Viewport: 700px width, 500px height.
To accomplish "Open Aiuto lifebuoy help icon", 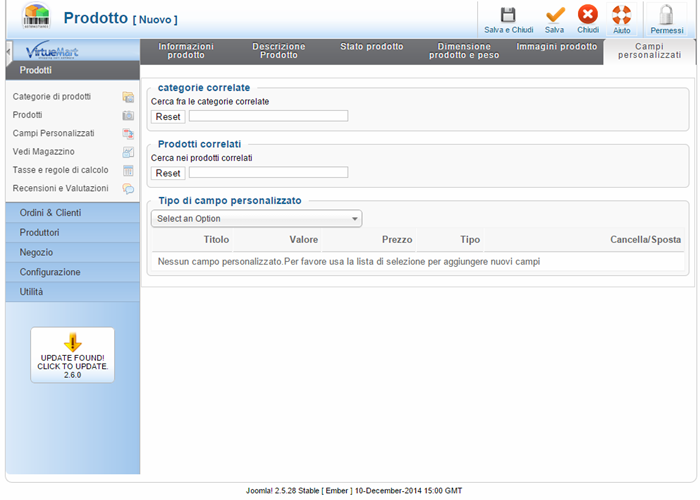I will click(621, 15).
